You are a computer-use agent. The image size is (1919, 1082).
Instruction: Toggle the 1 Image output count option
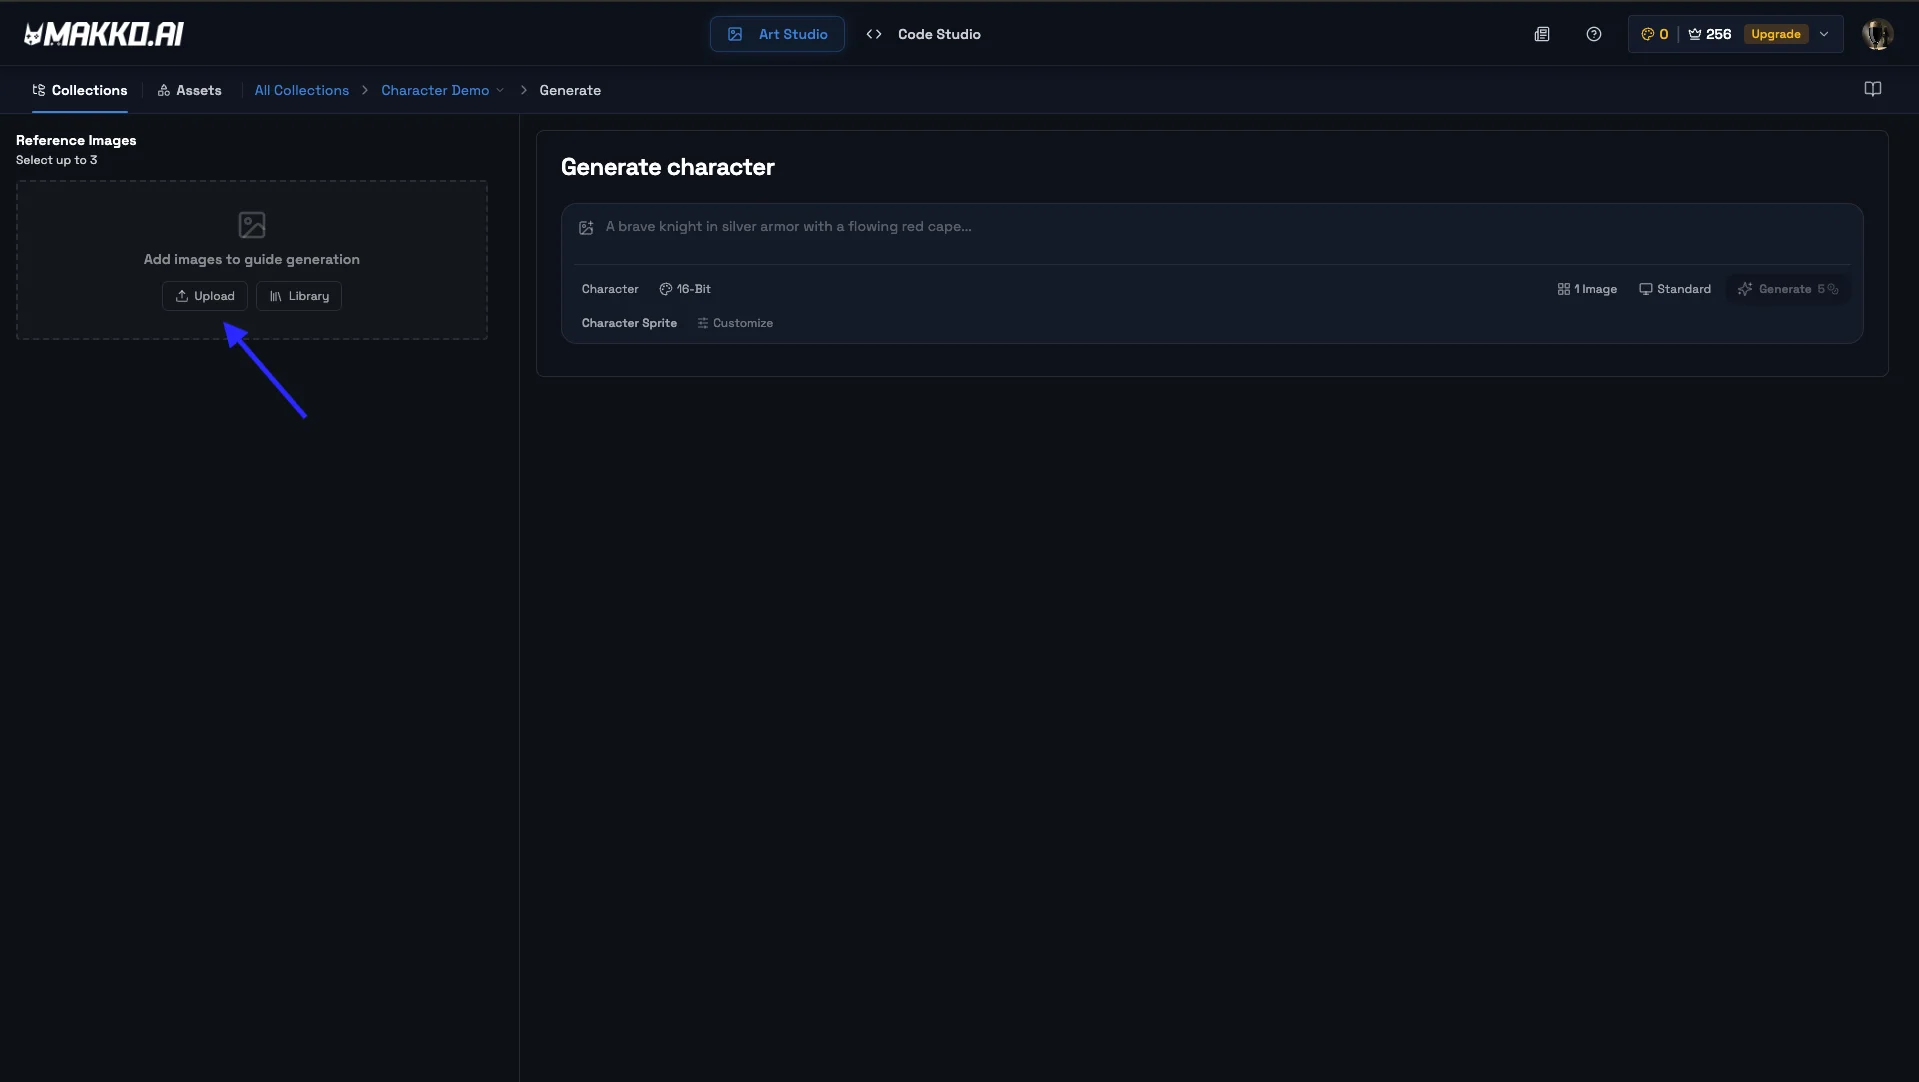[1587, 289]
